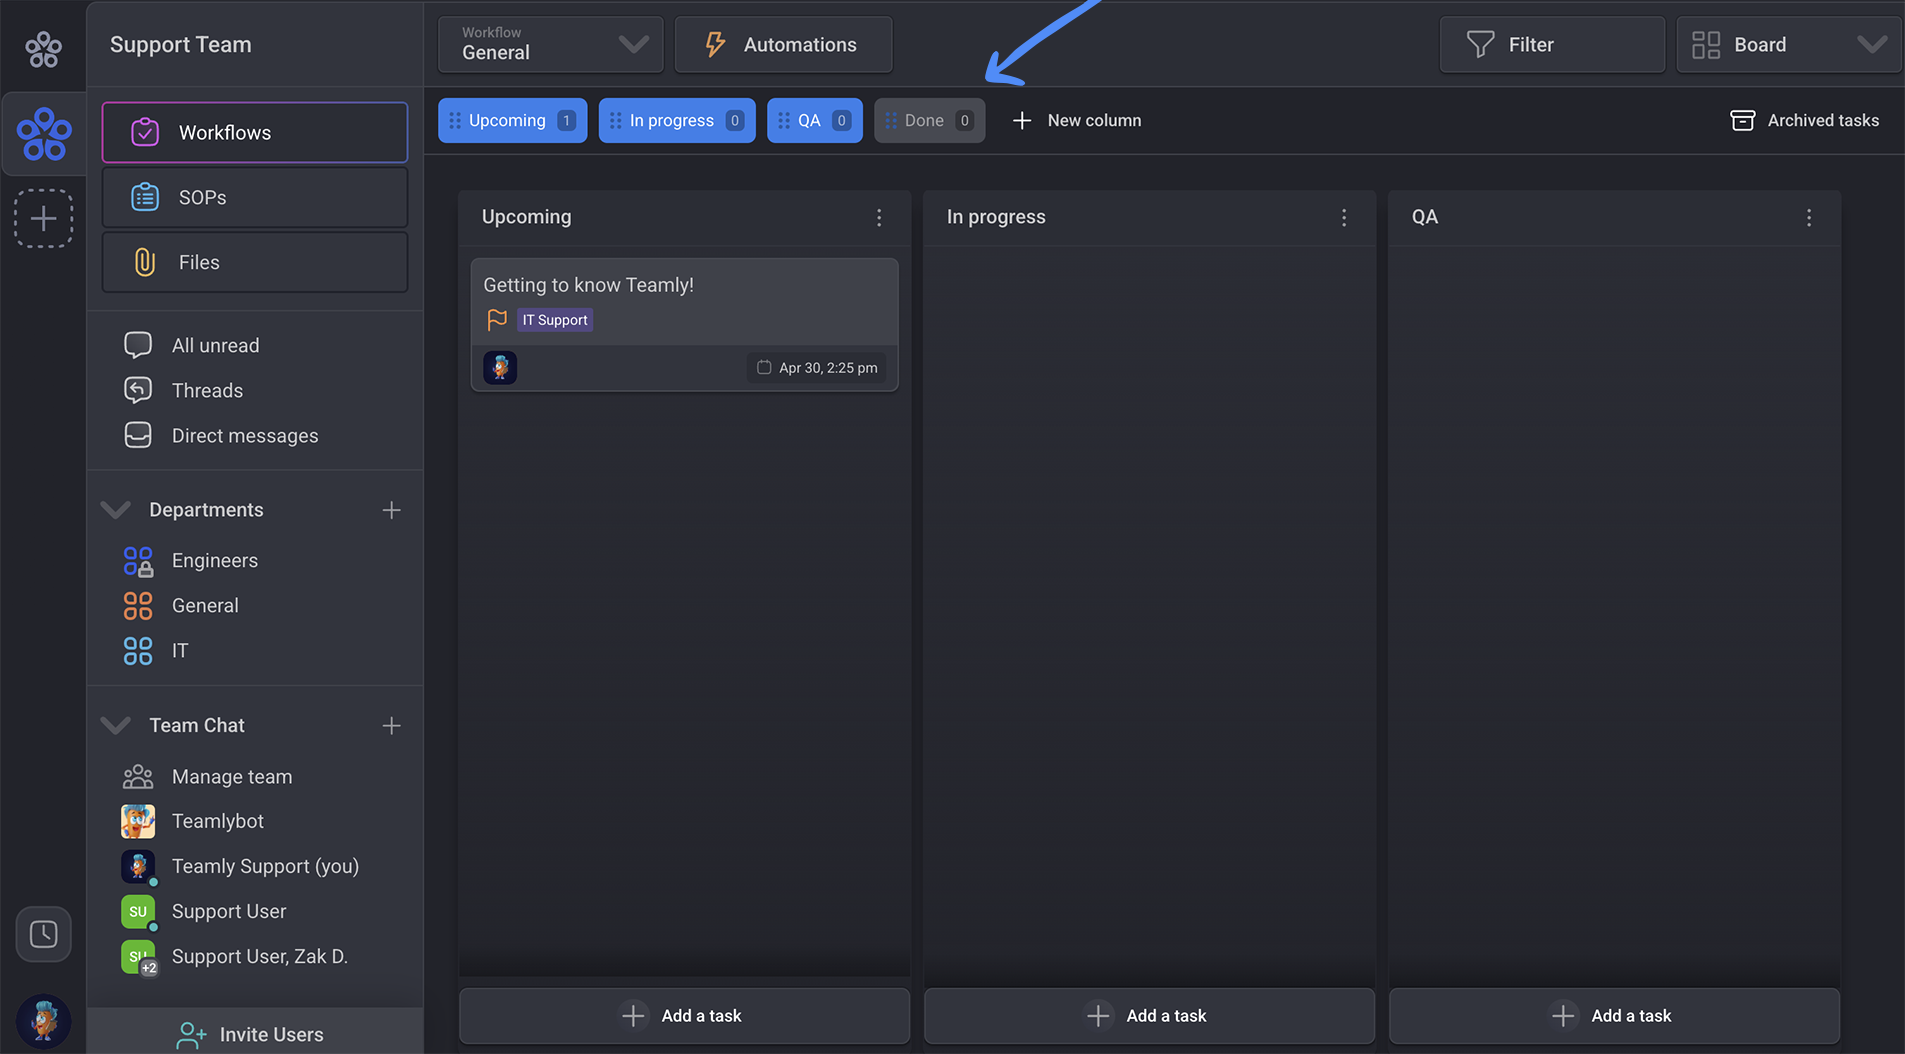Open the Workflow General dropdown

pos(551,44)
